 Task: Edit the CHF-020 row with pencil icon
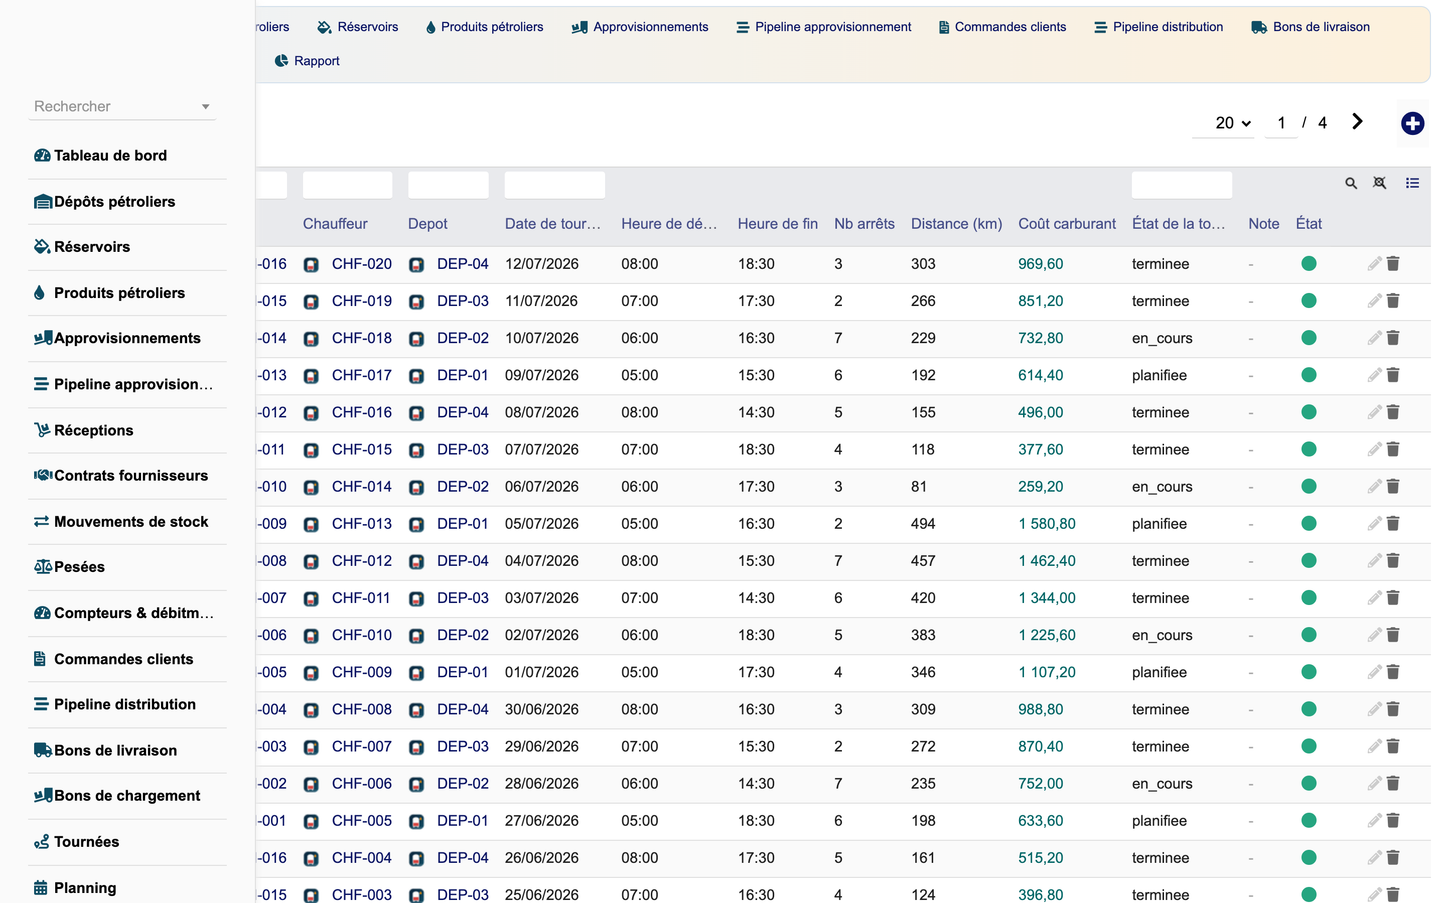click(x=1374, y=264)
